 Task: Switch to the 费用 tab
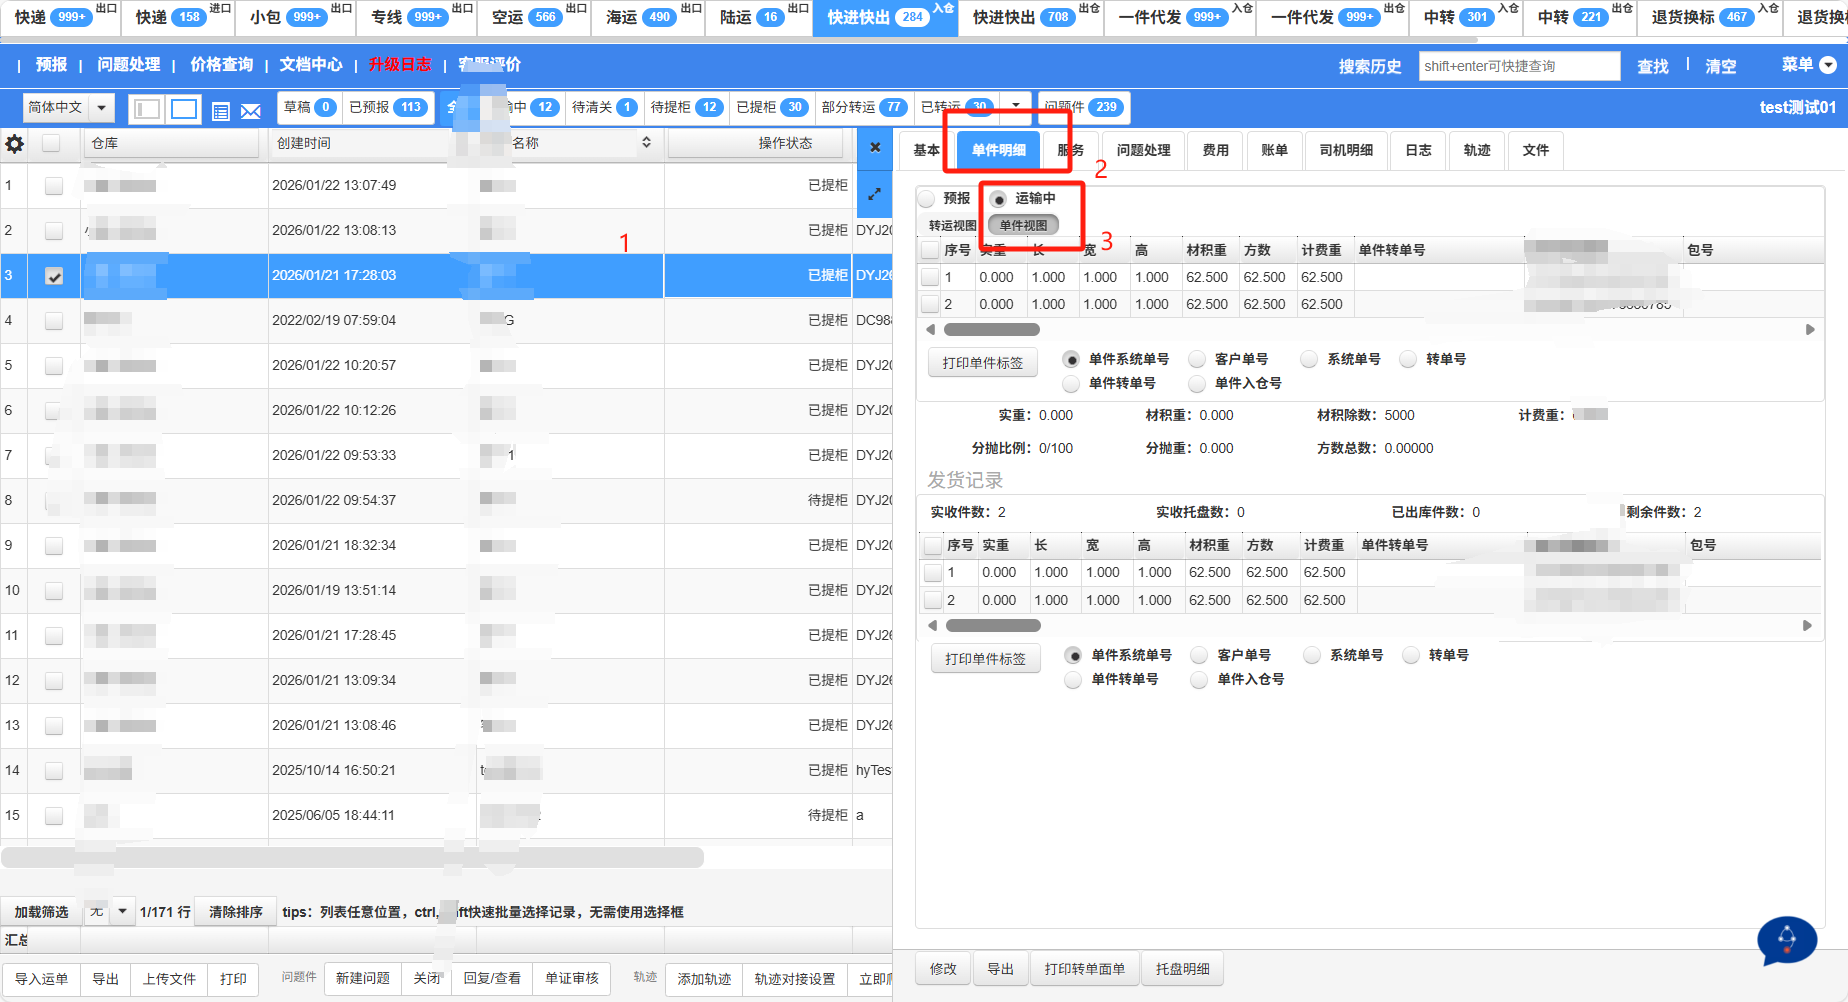pos(1215,150)
